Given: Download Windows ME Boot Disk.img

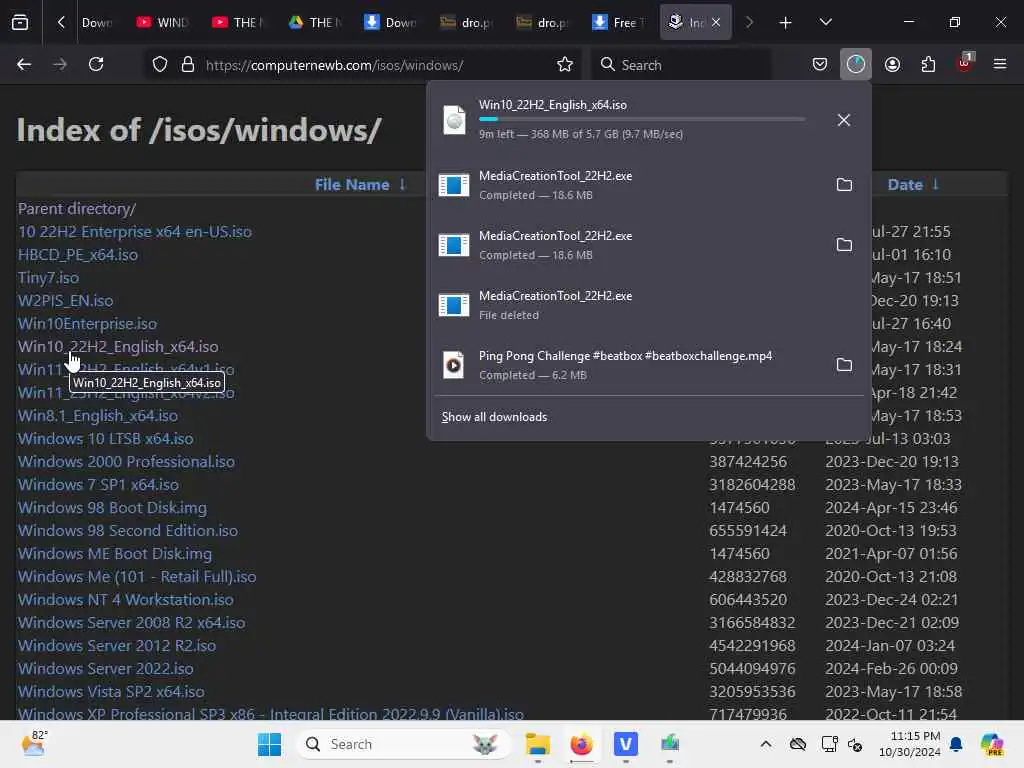Looking at the screenshot, I should 115,553.
